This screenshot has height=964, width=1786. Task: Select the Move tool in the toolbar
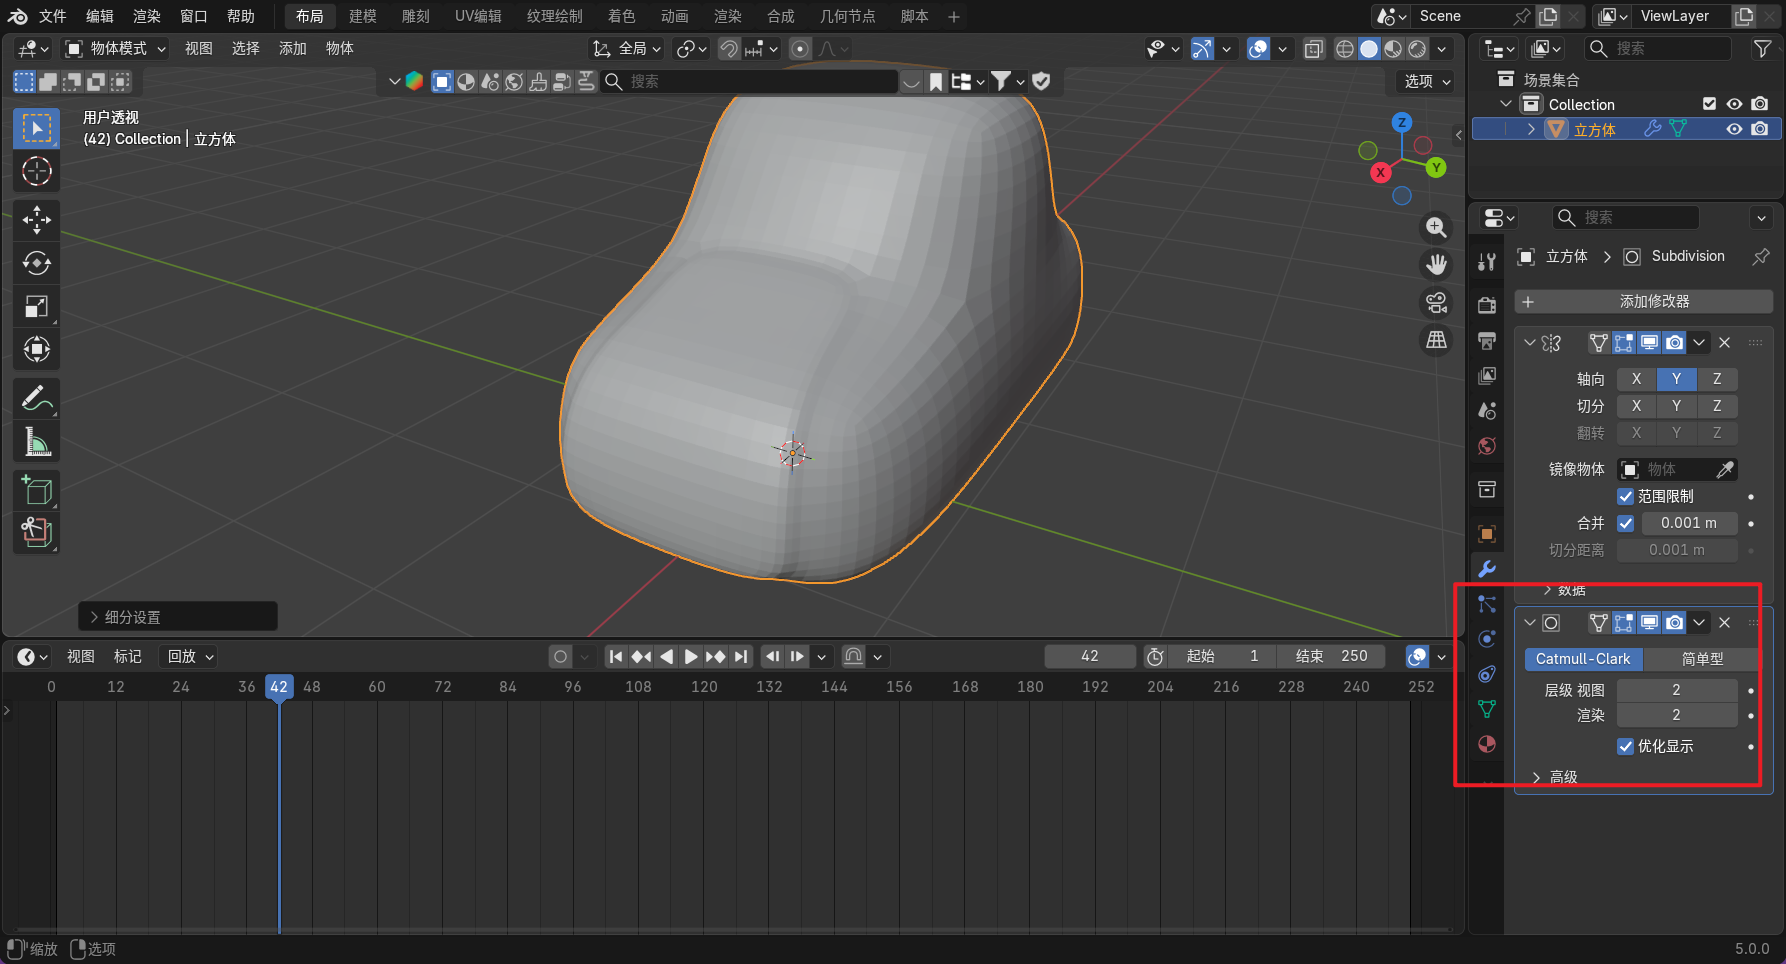pyautogui.click(x=37, y=220)
